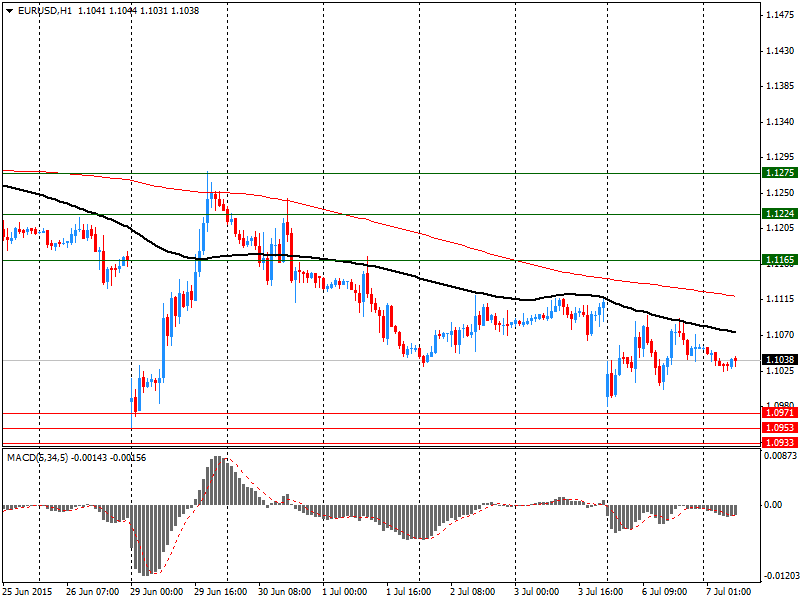Select the 1.1115 price scale value
Viewport: 800px width, 600px height.
(780, 299)
